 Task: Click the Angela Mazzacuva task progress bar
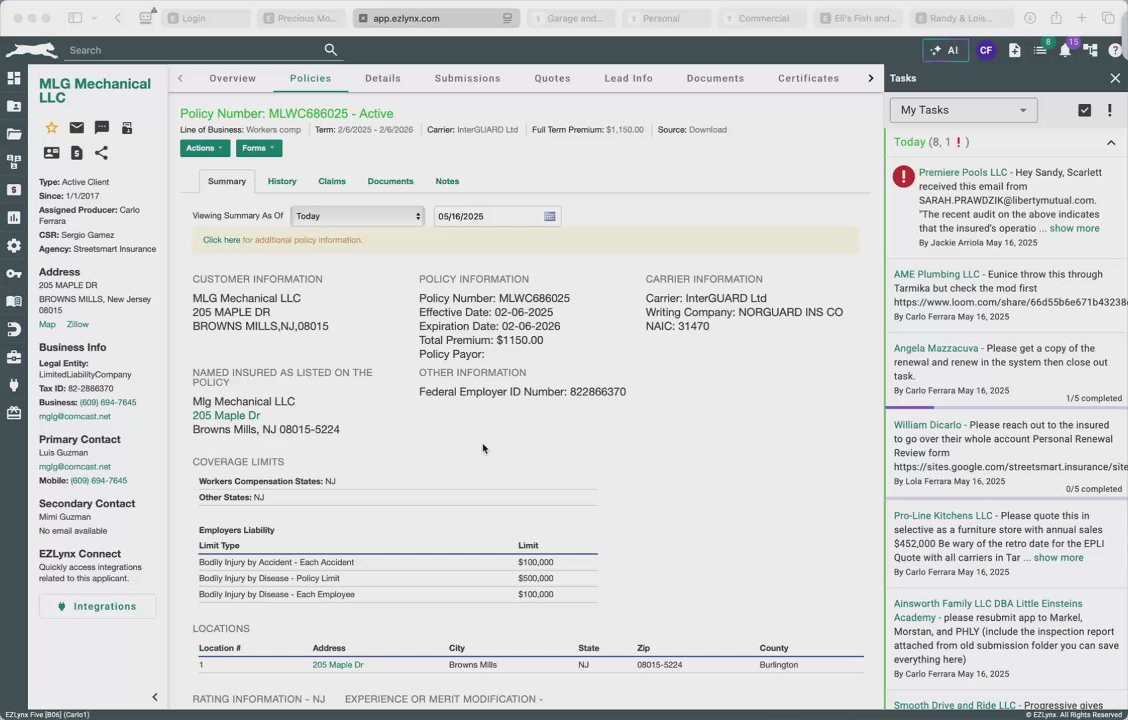click(1004, 407)
